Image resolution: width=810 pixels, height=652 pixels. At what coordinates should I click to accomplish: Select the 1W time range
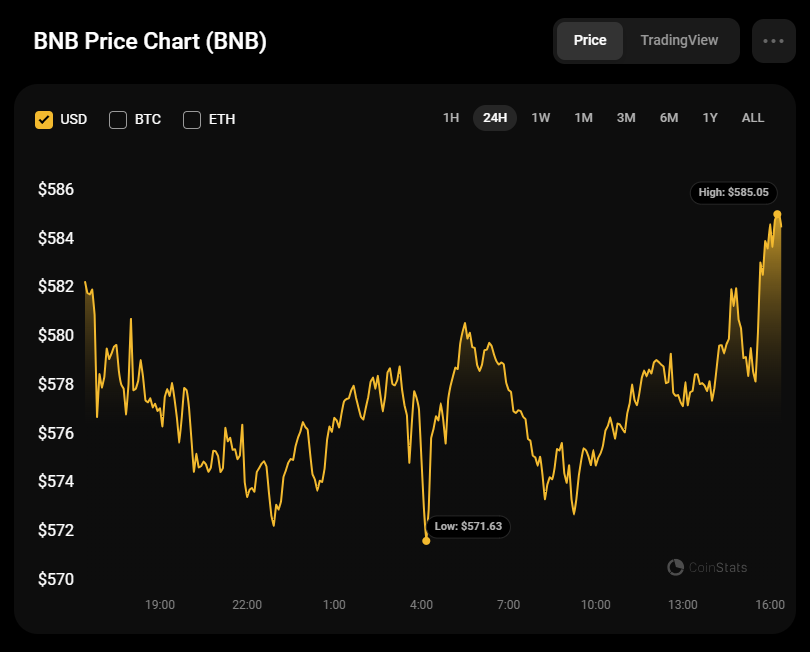[540, 118]
